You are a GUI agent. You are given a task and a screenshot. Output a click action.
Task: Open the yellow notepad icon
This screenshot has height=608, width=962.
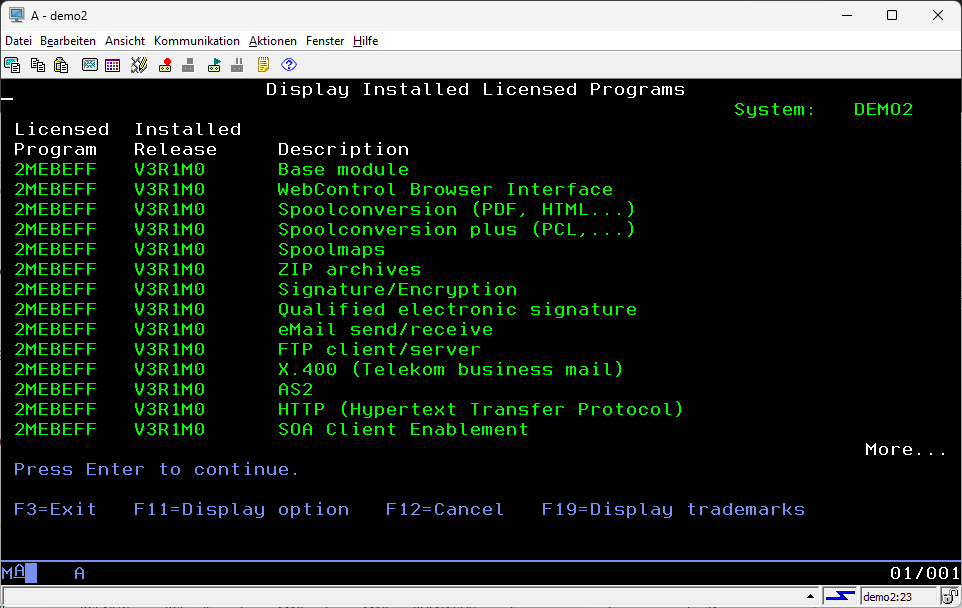click(264, 65)
